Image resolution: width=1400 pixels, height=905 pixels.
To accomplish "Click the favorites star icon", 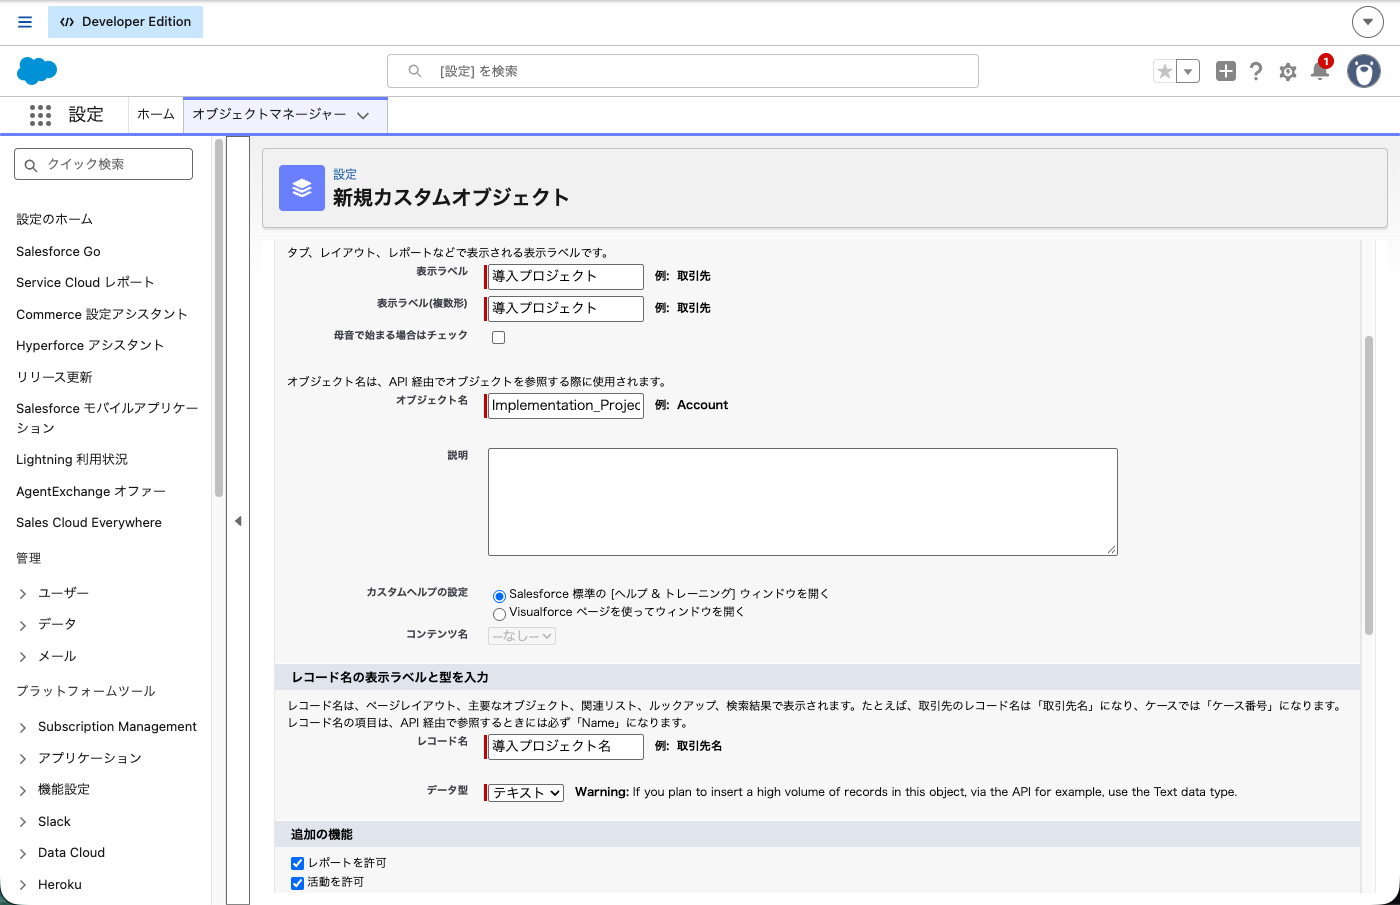I will (x=1164, y=71).
